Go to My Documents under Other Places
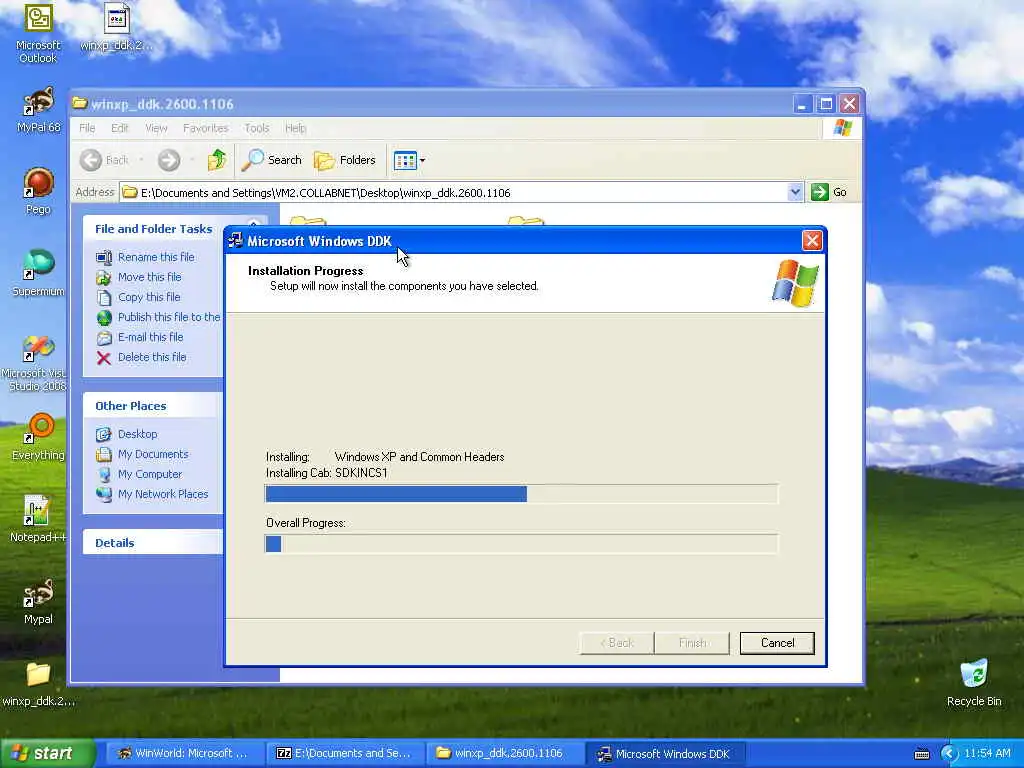 (x=153, y=454)
